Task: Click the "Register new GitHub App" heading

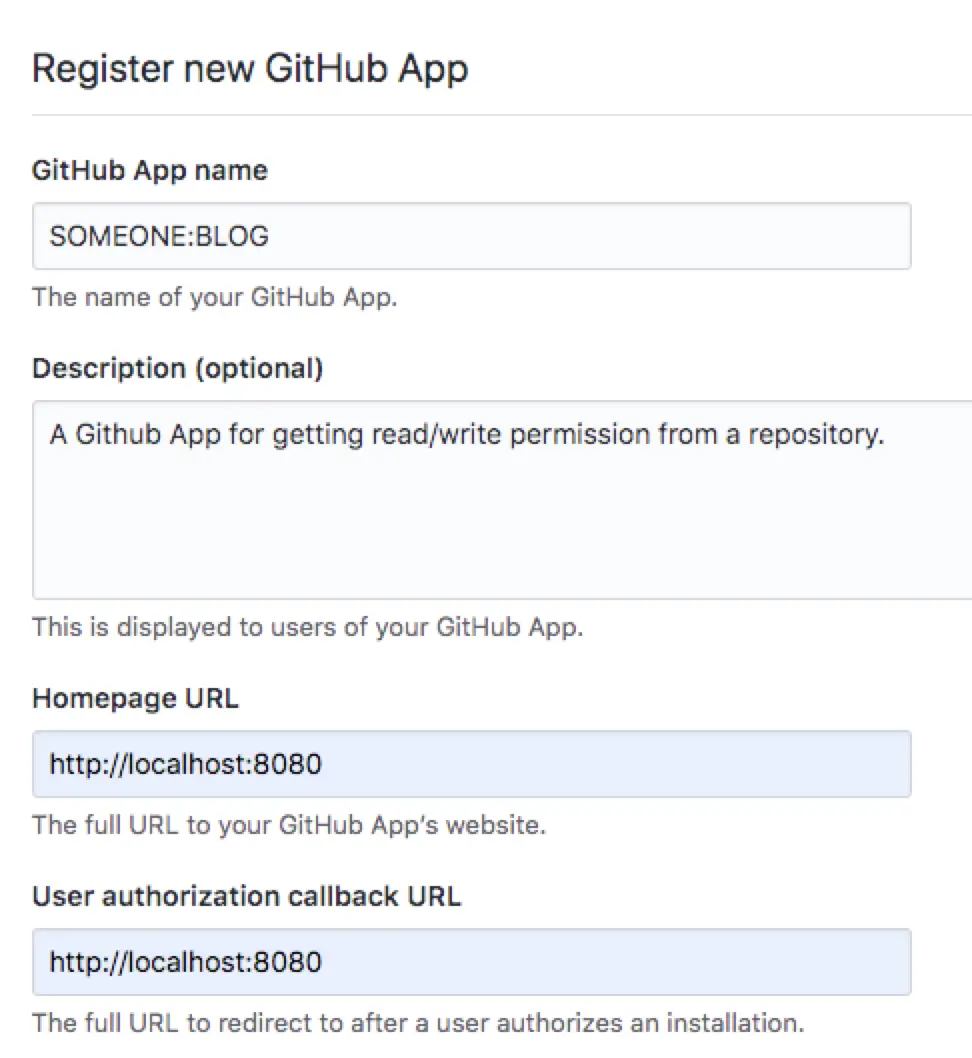Action: (x=250, y=69)
